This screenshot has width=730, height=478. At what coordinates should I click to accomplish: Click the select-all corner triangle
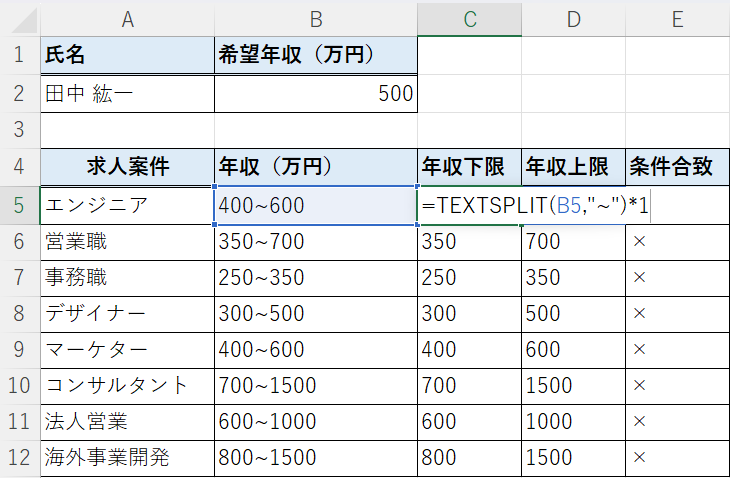pos(24,20)
